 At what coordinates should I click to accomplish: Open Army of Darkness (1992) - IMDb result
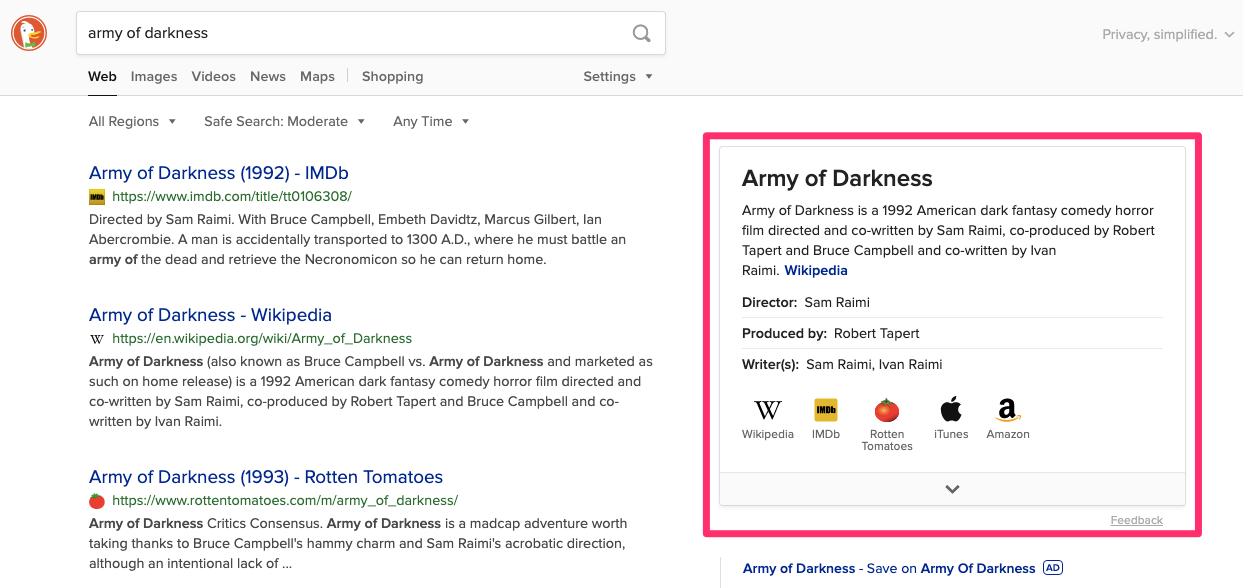[219, 173]
